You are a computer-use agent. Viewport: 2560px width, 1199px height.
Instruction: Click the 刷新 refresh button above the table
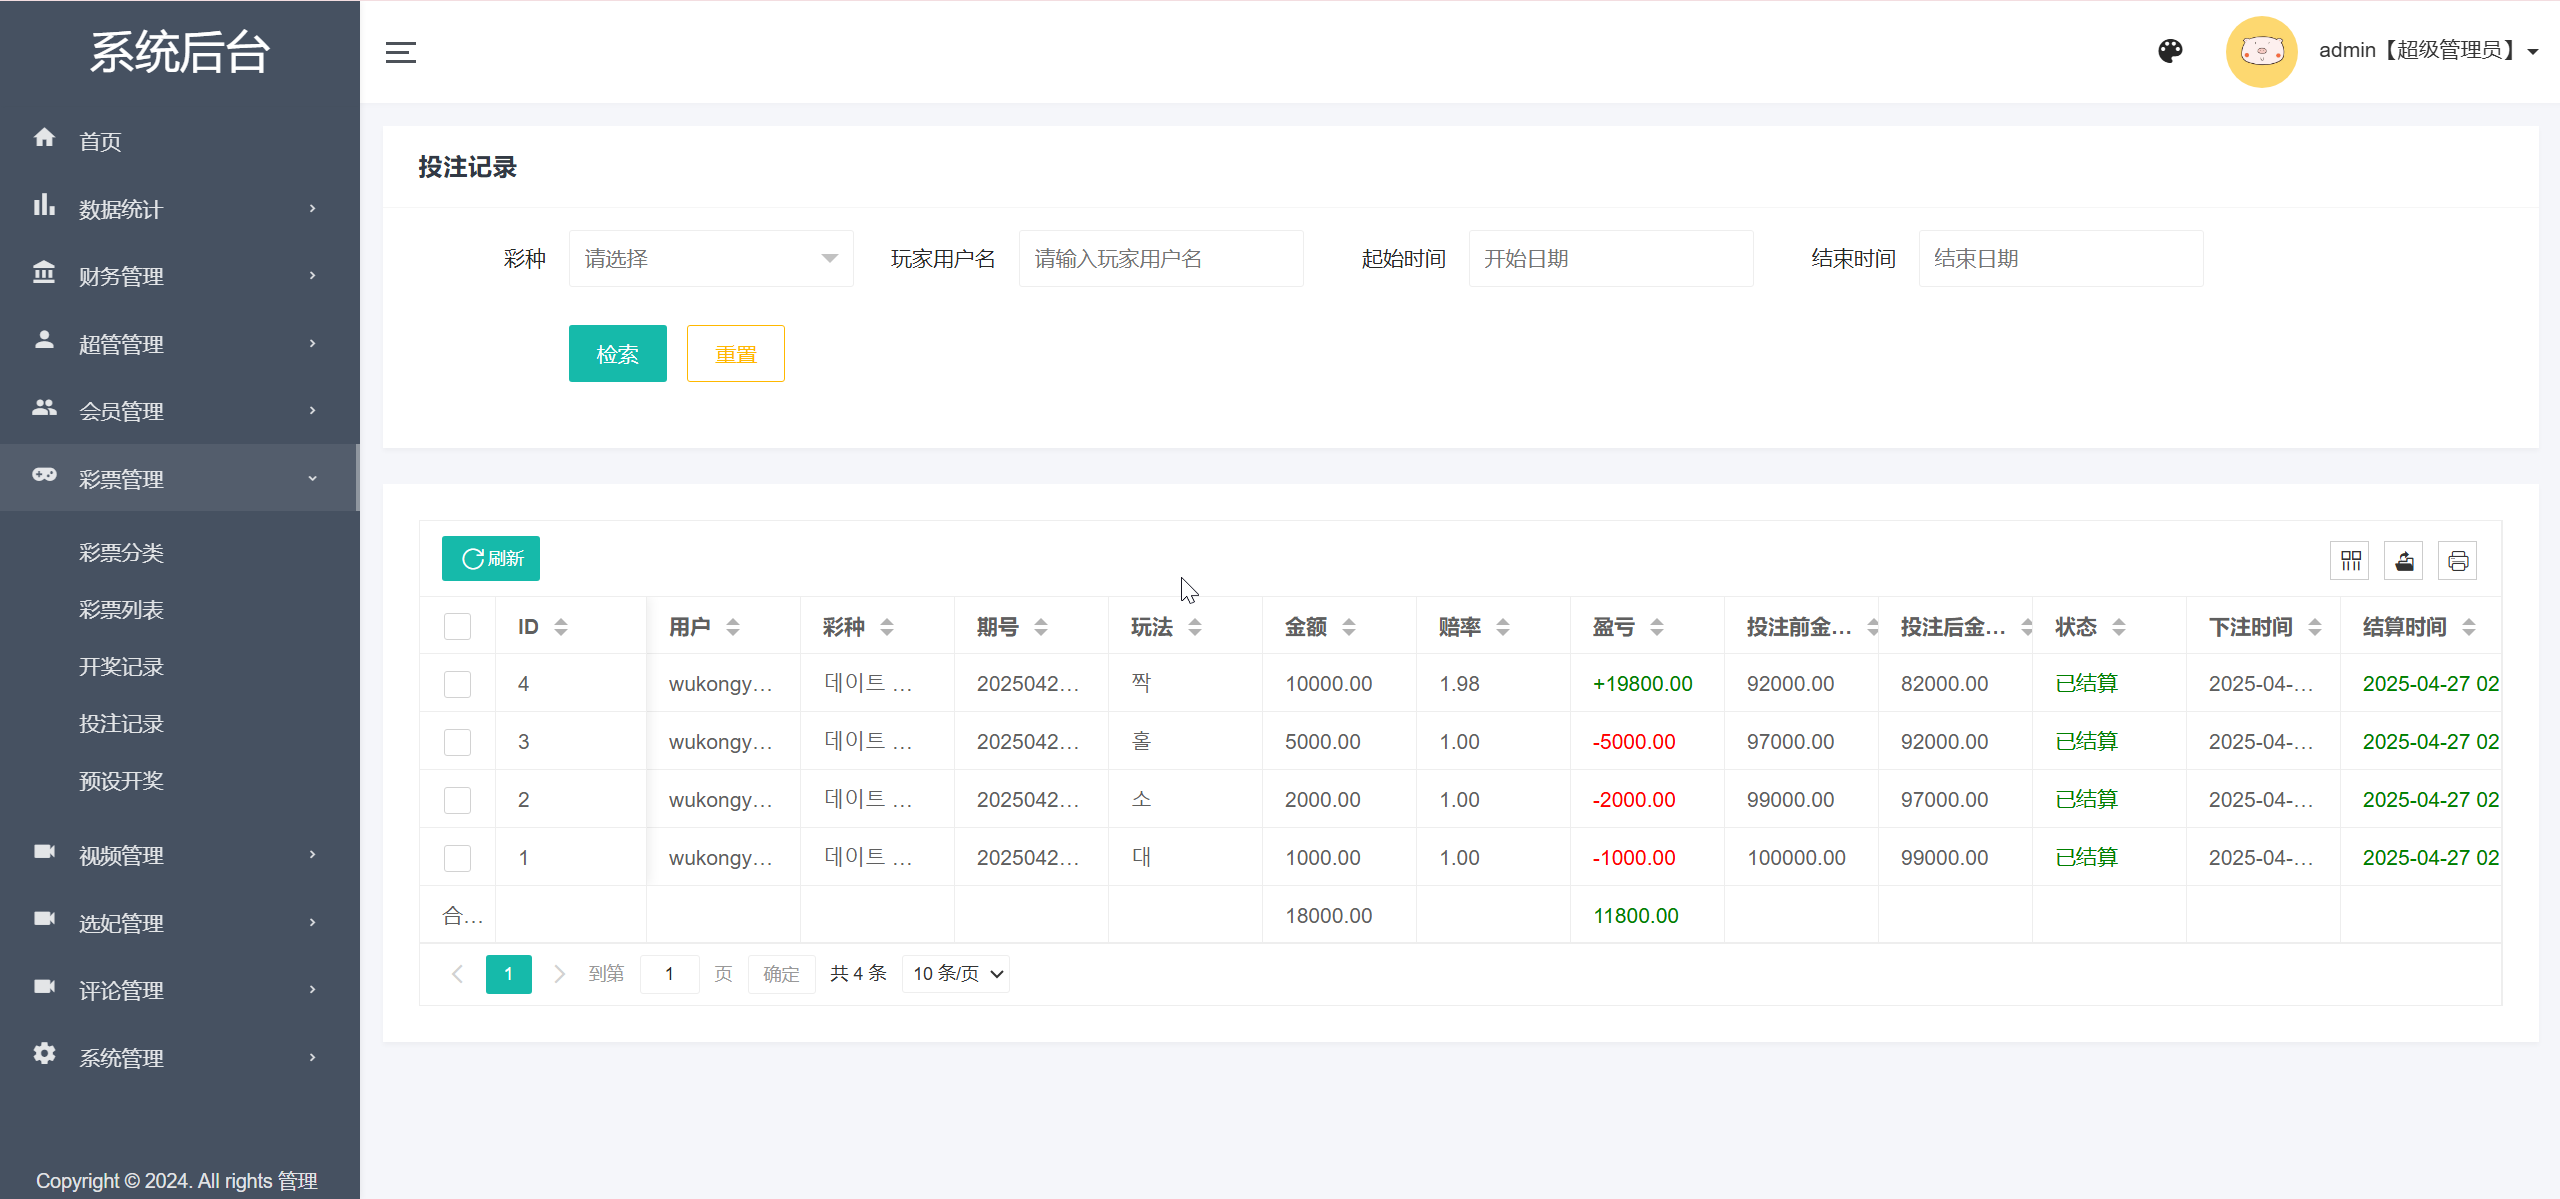click(x=490, y=558)
